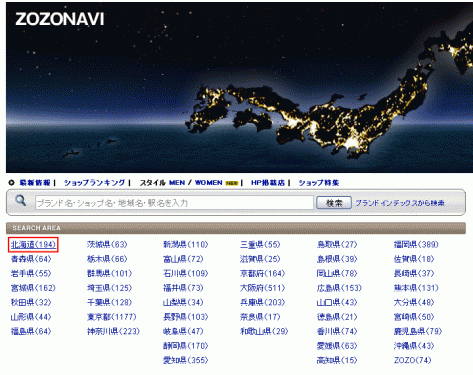This screenshot has height=375, width=473.
Task: Open the HP掲載店 menu item
Action: [268, 183]
